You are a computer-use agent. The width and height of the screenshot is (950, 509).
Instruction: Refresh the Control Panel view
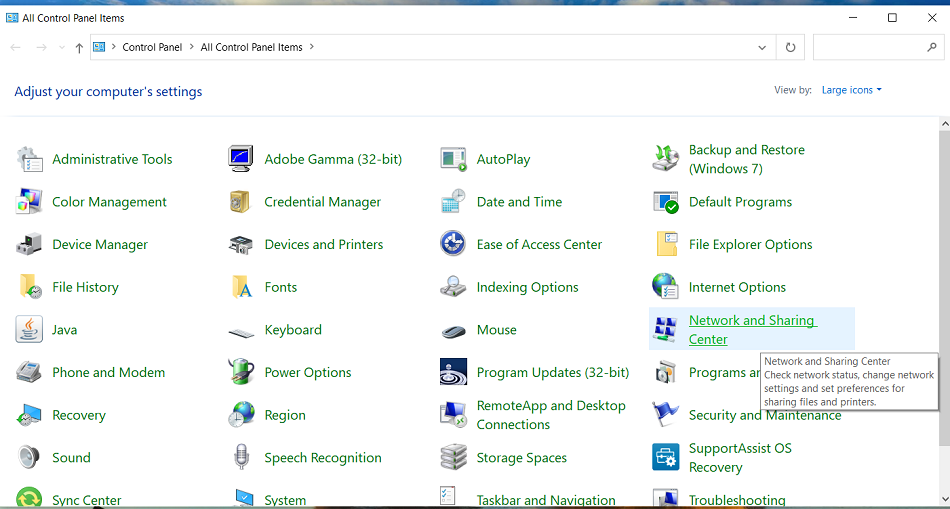coord(791,47)
